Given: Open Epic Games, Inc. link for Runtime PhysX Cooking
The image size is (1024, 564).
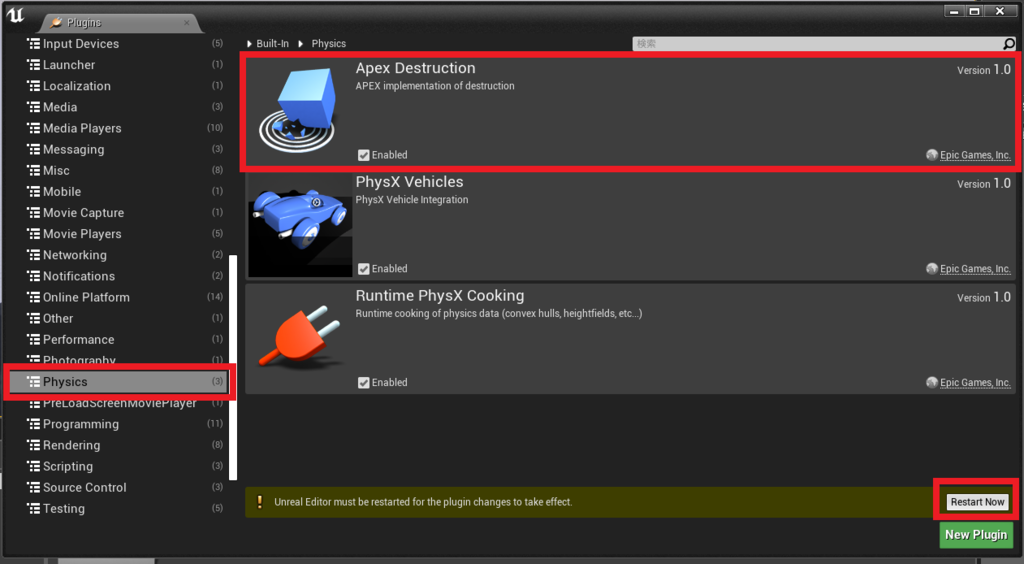Looking at the screenshot, I should coord(975,383).
